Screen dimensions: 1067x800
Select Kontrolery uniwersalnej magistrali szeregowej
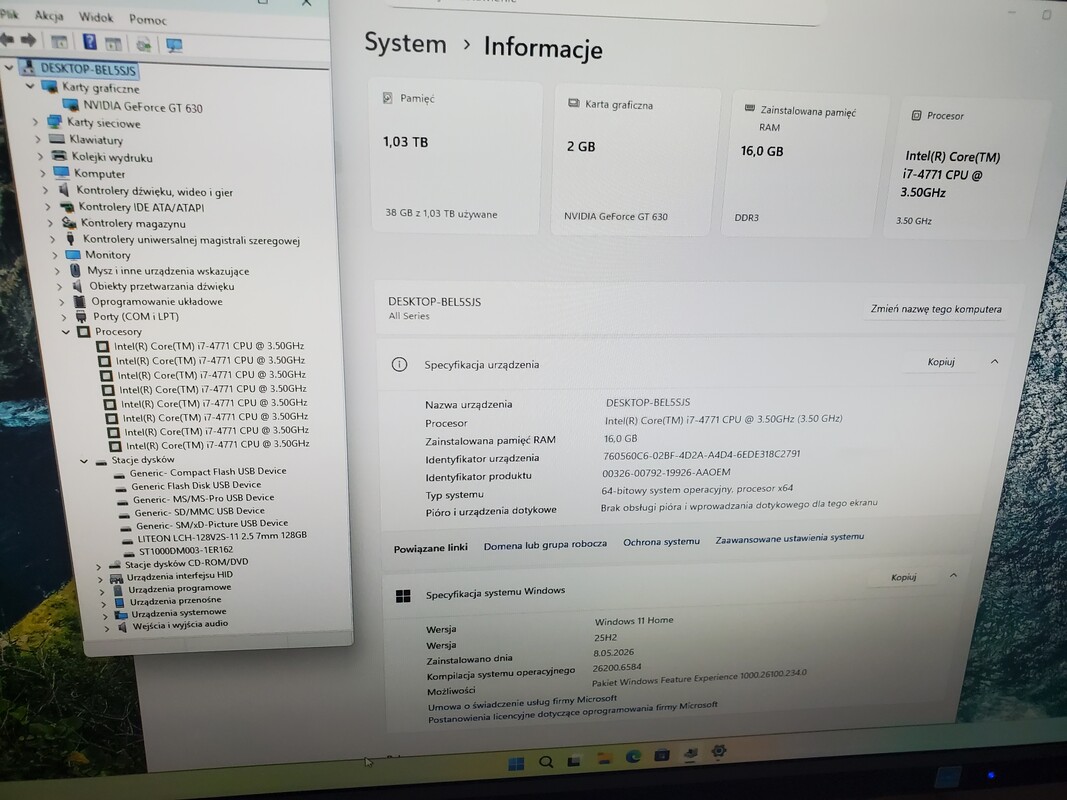click(191, 239)
